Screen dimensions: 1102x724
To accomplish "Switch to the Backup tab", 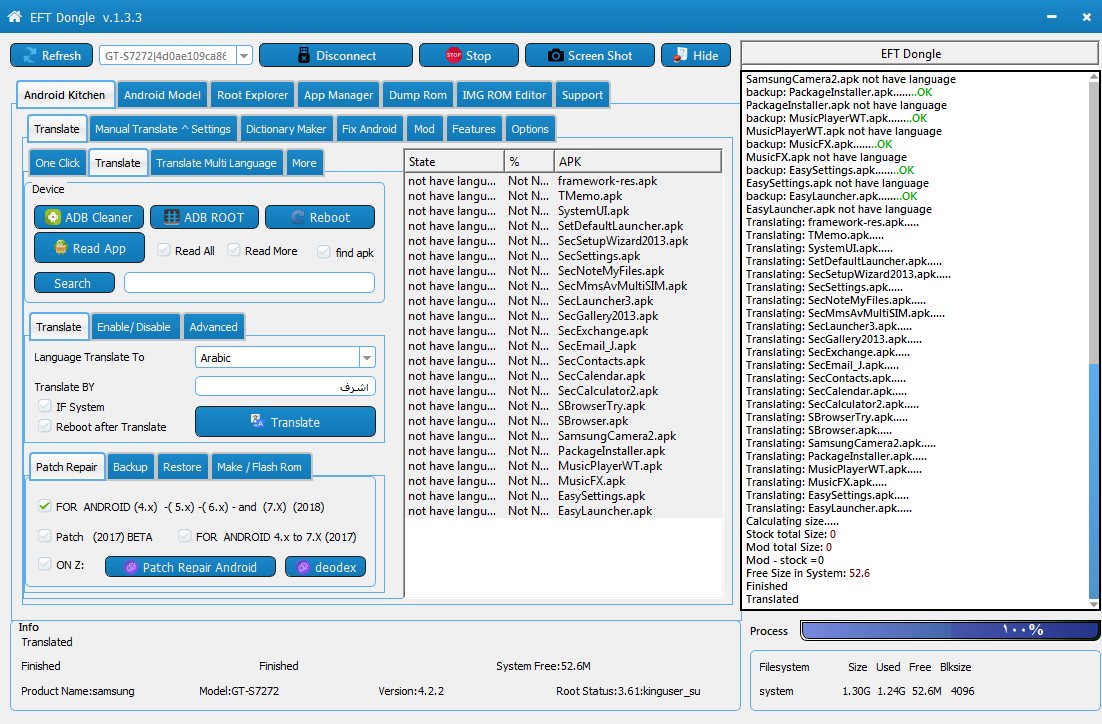I will point(130,467).
